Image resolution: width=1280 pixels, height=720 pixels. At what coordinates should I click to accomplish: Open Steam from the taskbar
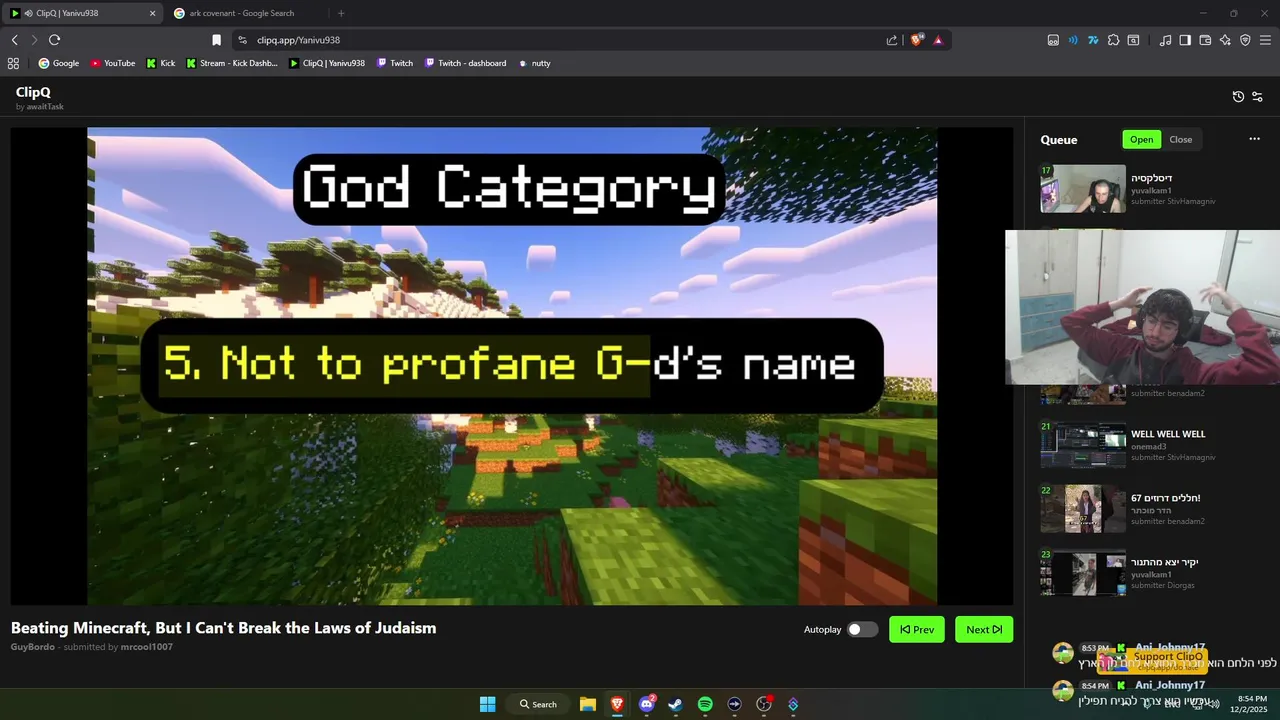pyautogui.click(x=676, y=704)
